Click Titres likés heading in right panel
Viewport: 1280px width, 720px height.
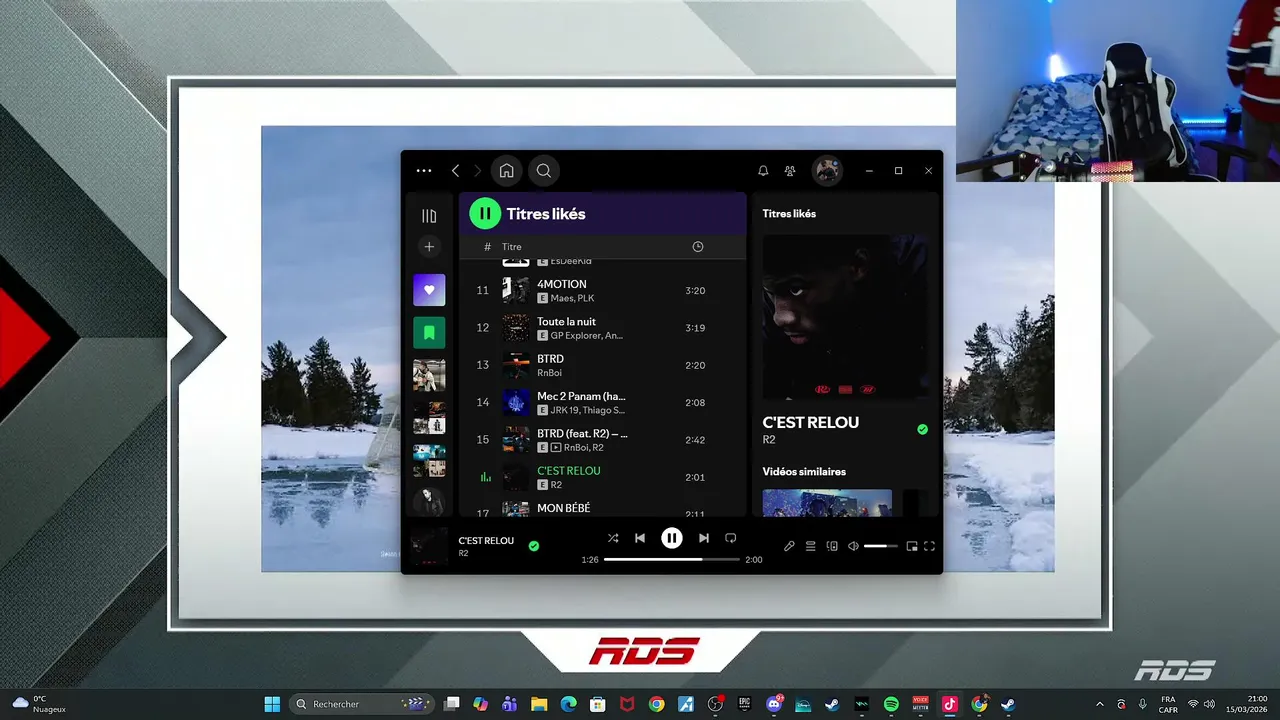point(789,213)
